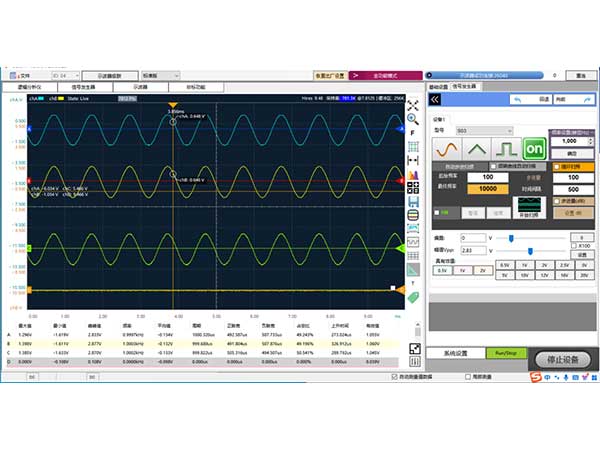Click the end frequency 10000 field
This screenshot has width=600, height=450.
click(x=488, y=189)
